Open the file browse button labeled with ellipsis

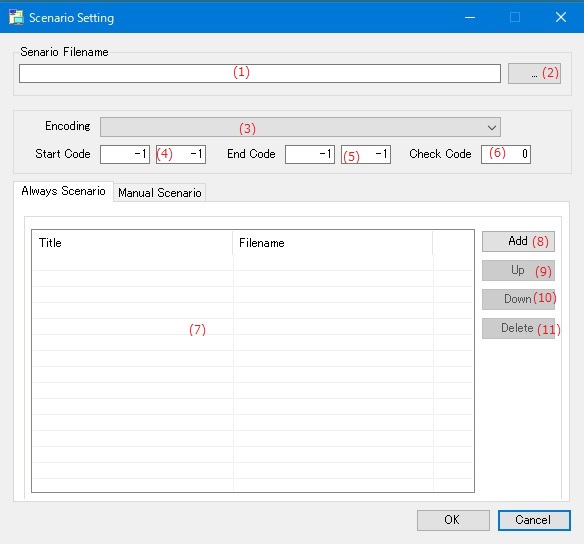click(534, 73)
